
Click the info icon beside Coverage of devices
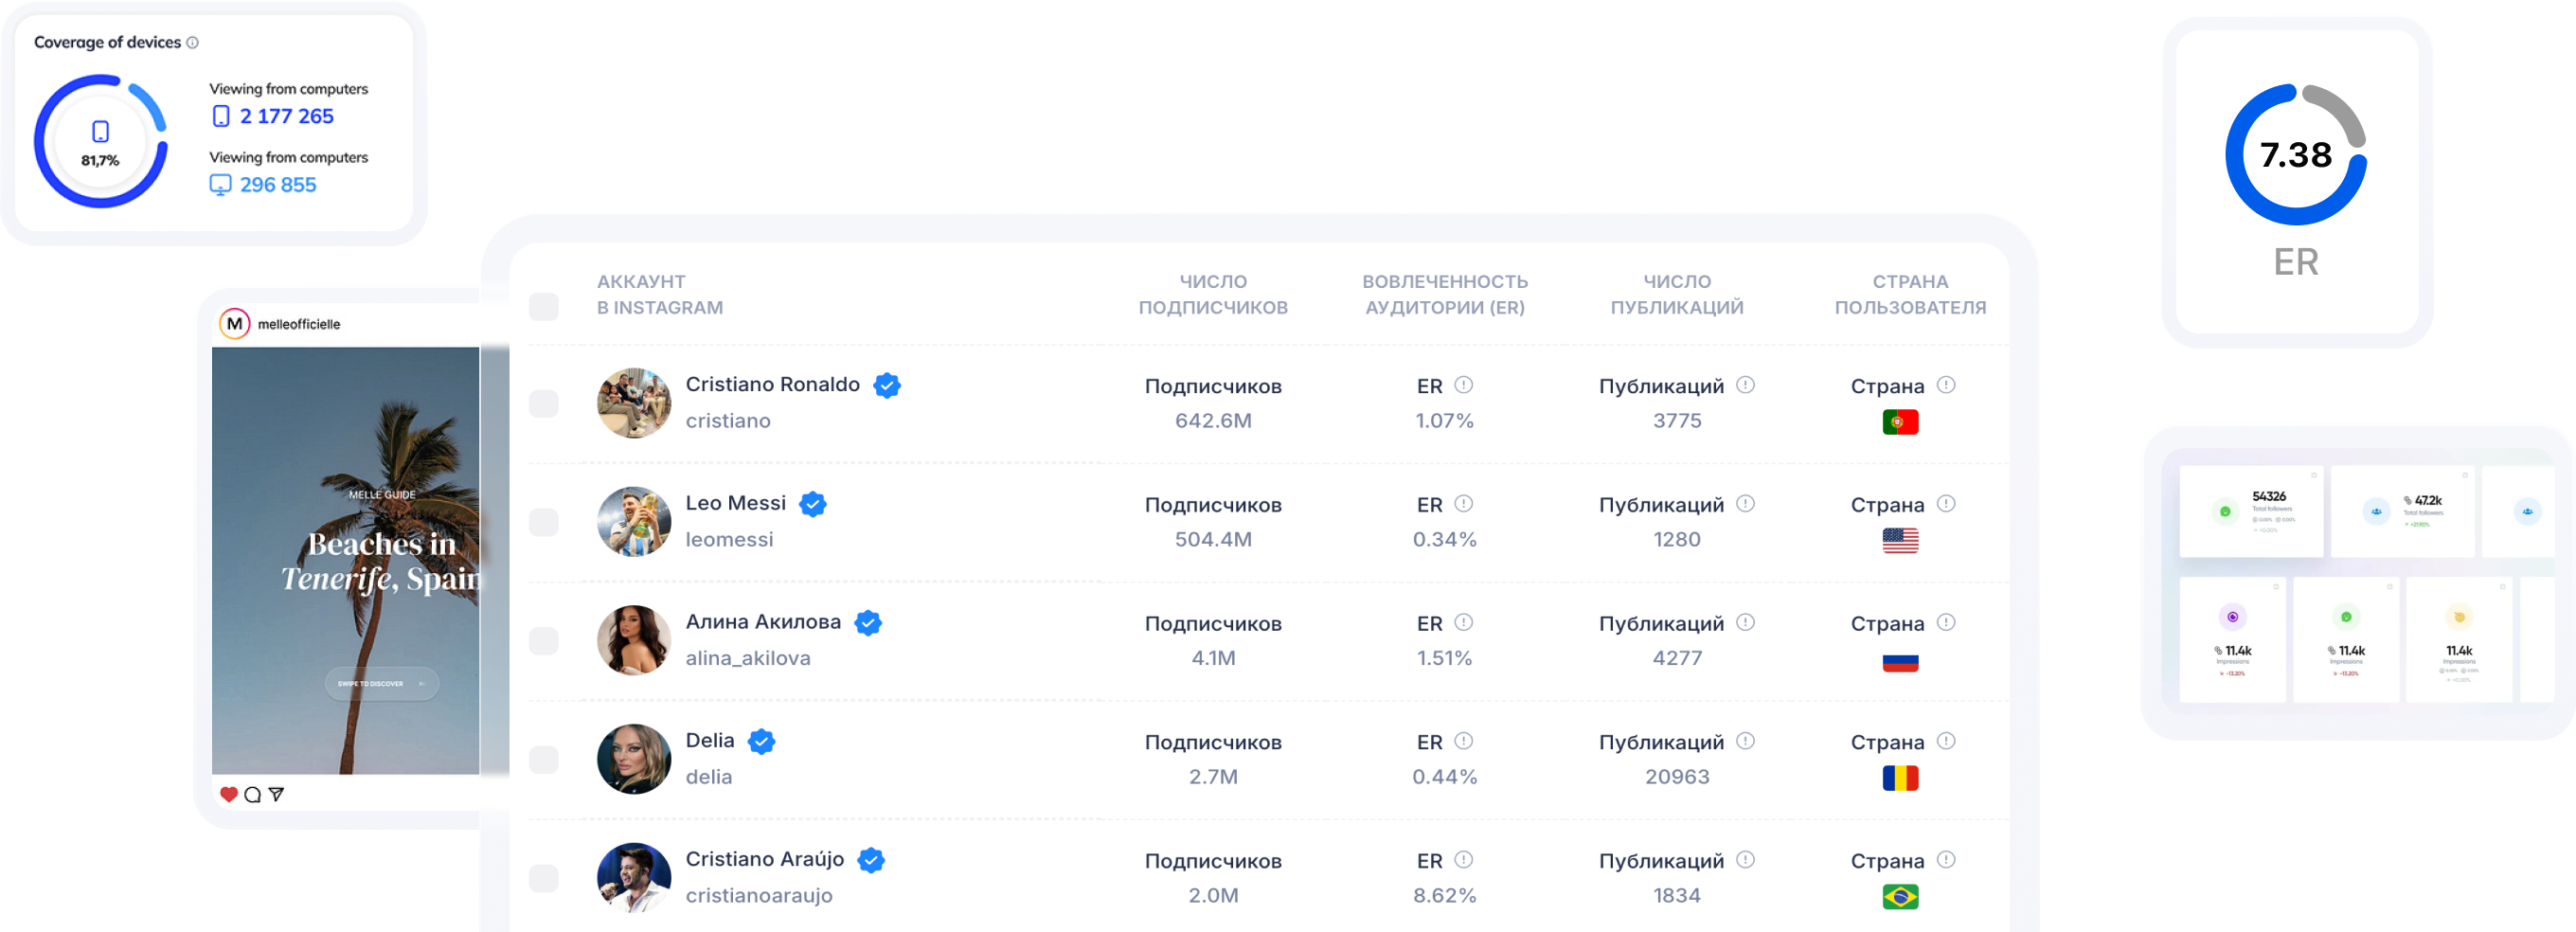(x=193, y=42)
